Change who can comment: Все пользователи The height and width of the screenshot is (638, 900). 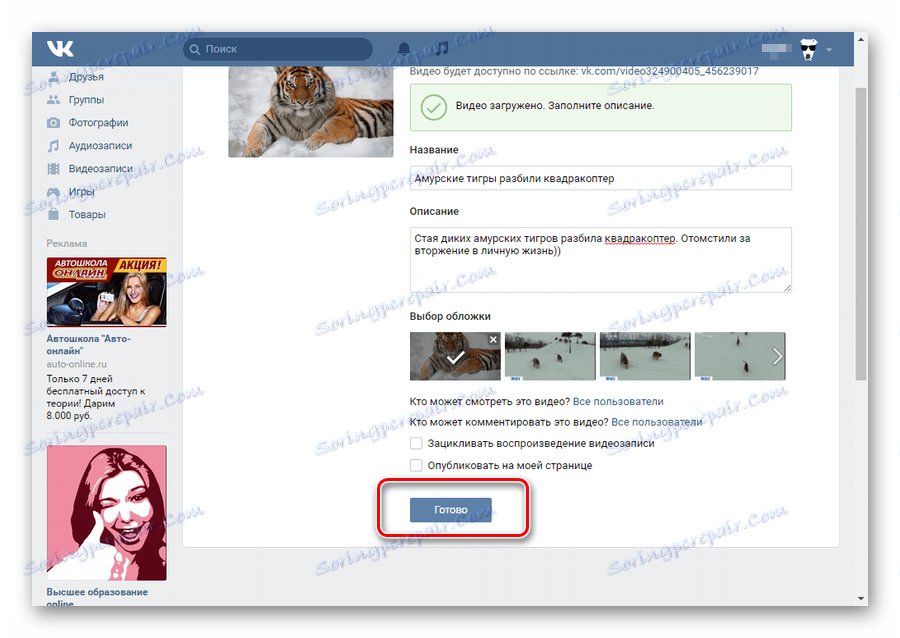tap(657, 422)
